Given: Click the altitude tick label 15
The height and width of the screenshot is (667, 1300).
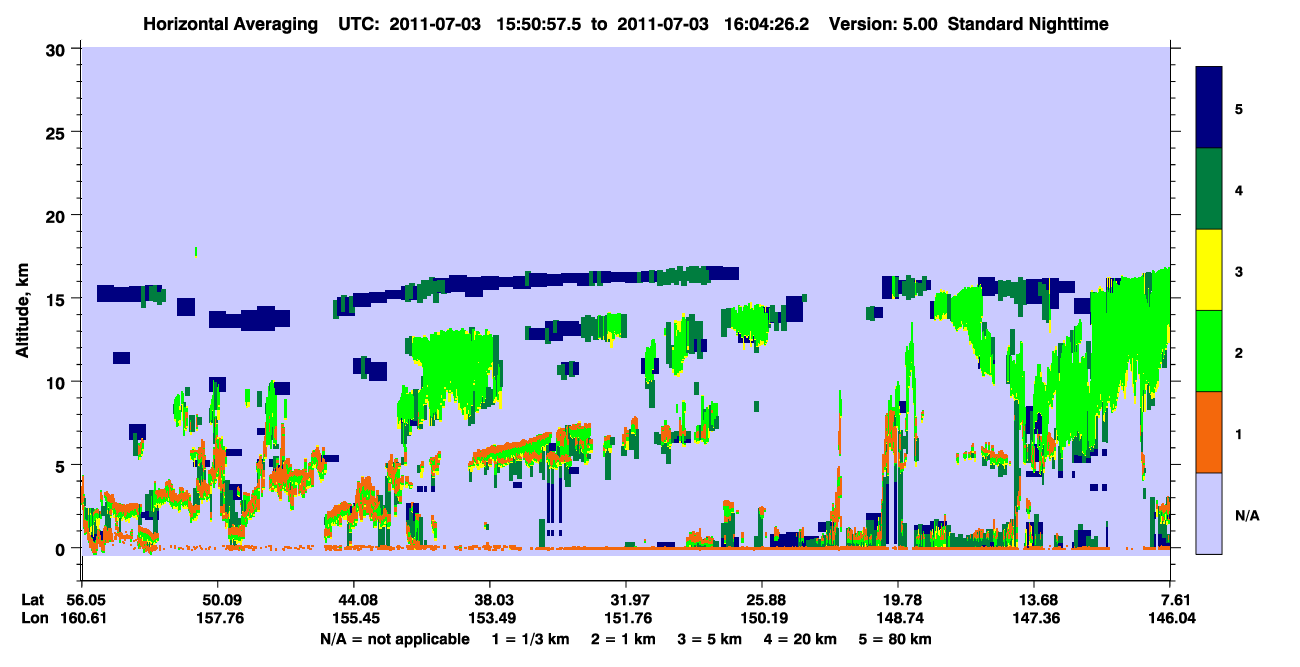Looking at the screenshot, I should pyautogui.click(x=58, y=298).
